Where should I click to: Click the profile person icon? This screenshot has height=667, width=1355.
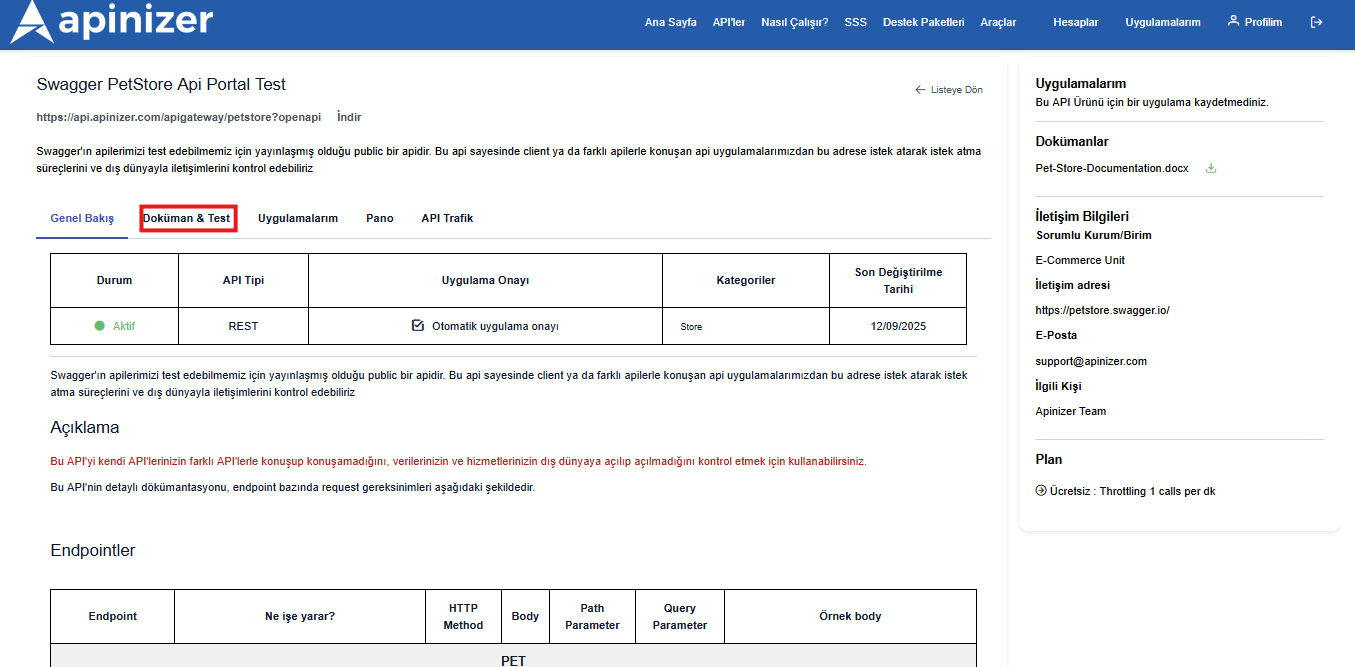(1233, 21)
